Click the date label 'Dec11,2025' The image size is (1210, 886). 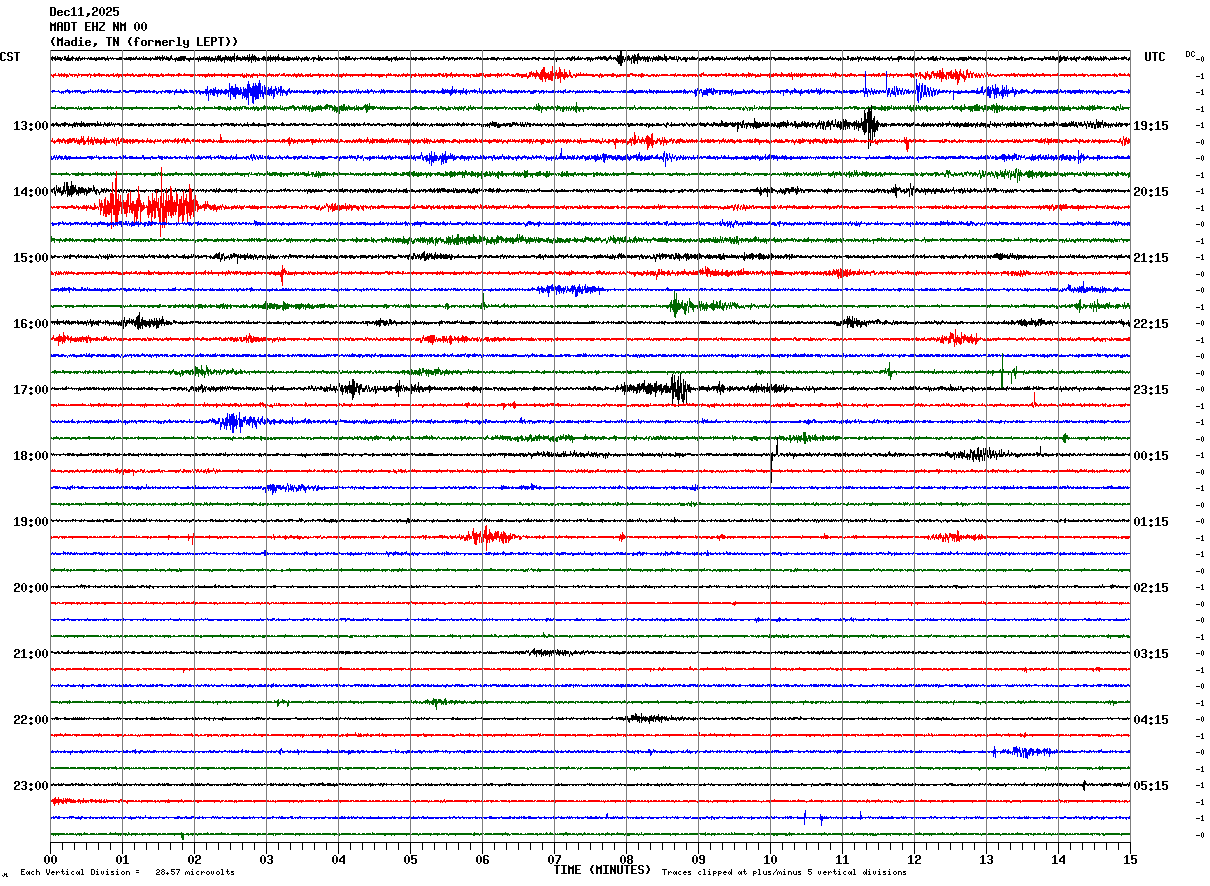(84, 12)
